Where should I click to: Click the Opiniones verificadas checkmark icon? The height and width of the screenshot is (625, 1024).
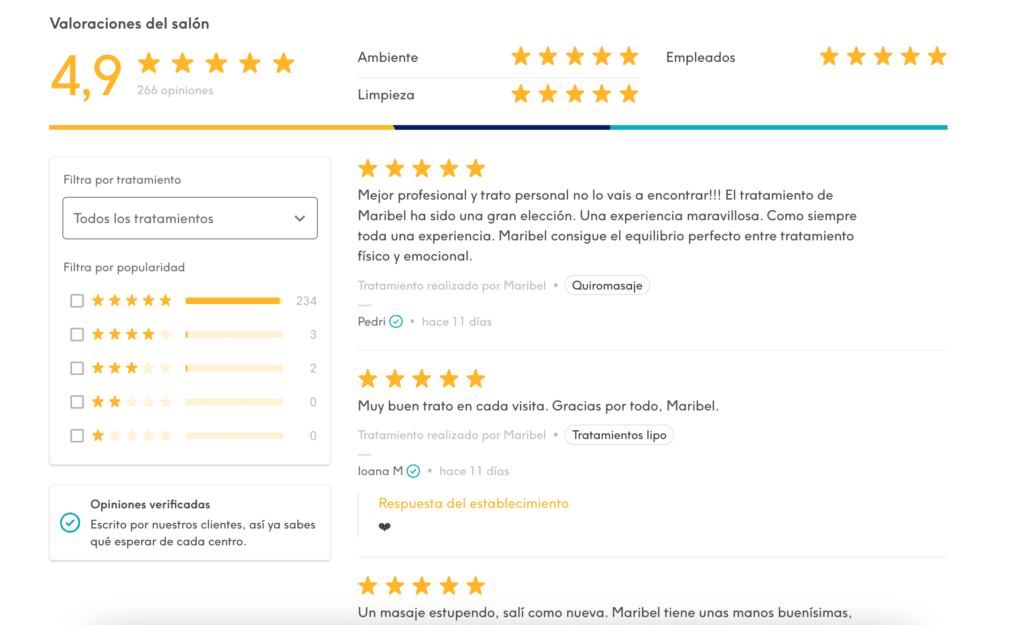pyautogui.click(x=70, y=523)
